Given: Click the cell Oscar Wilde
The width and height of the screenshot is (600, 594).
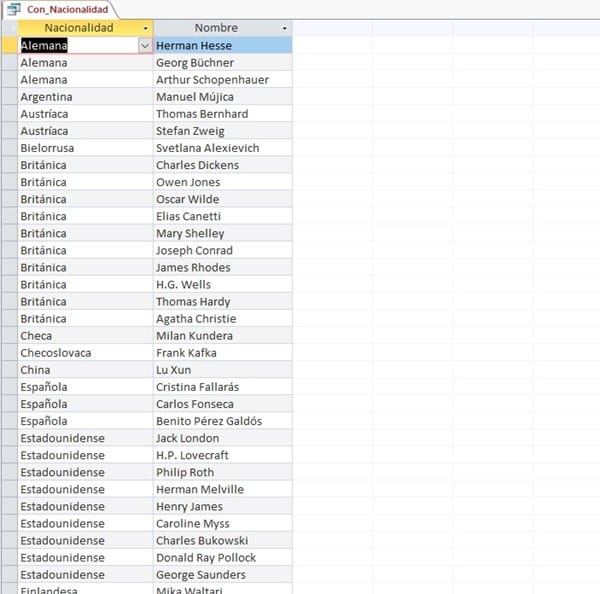Looking at the screenshot, I should coord(223,199).
